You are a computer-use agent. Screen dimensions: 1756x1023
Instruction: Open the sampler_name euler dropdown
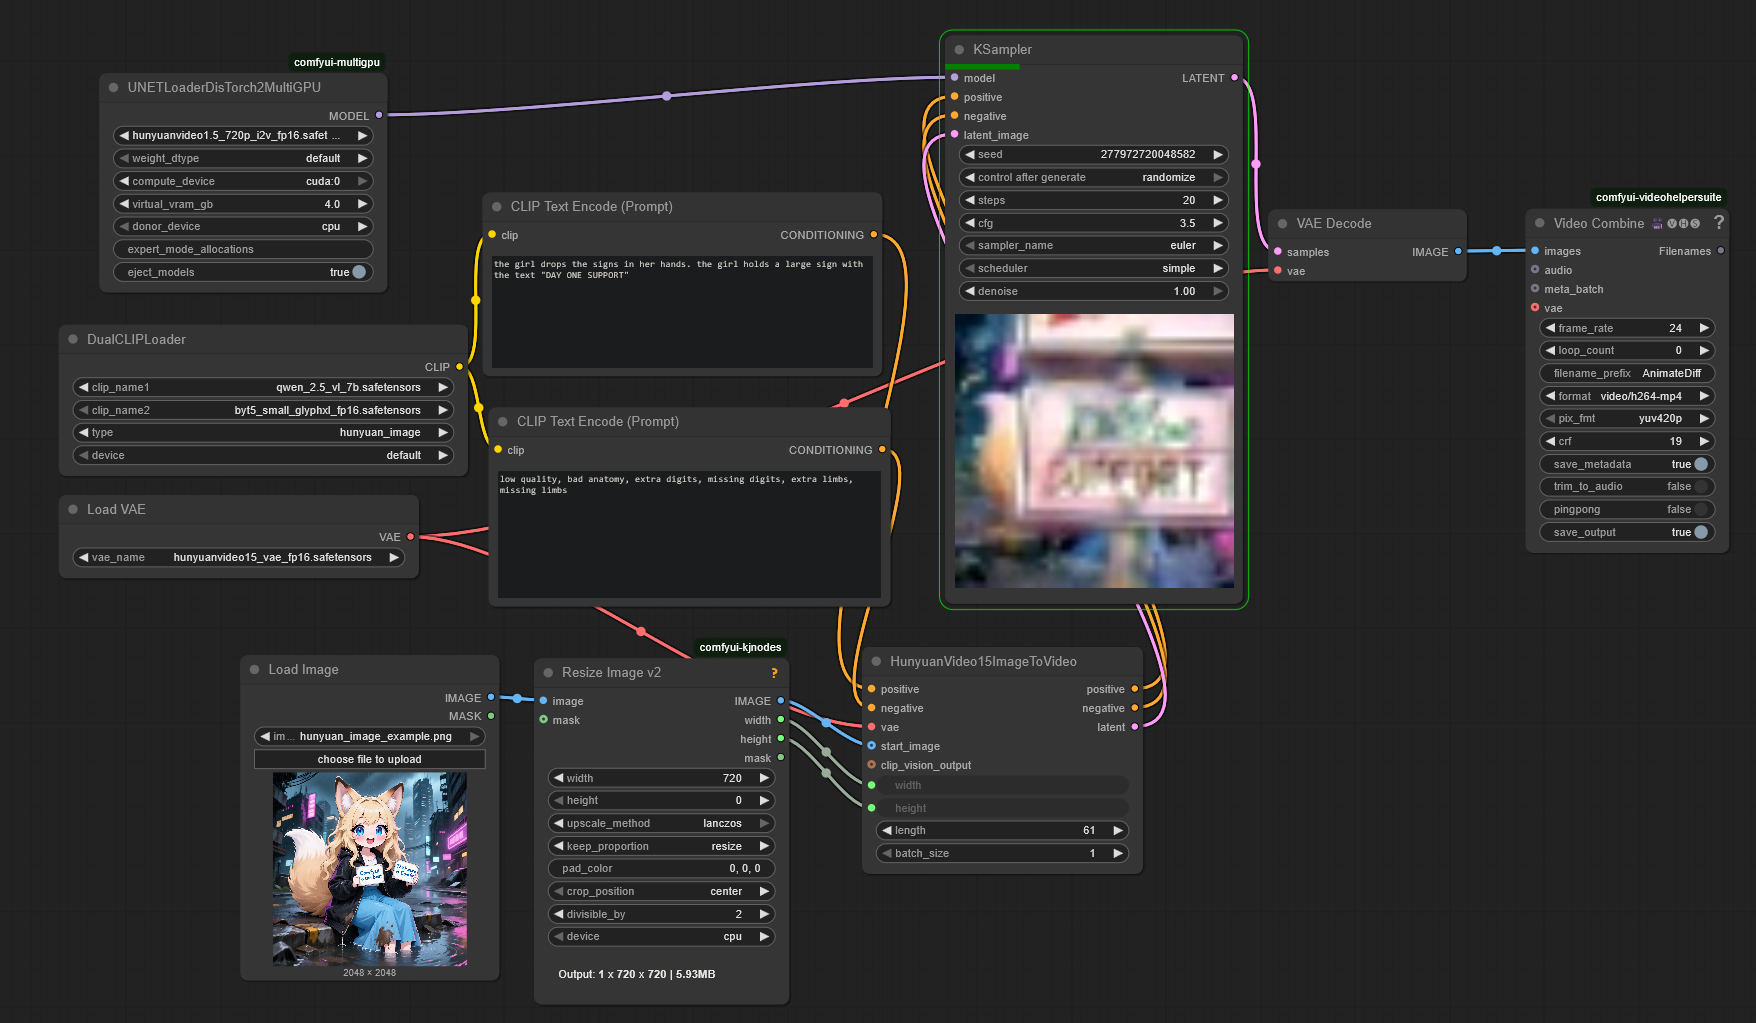(x=1094, y=245)
